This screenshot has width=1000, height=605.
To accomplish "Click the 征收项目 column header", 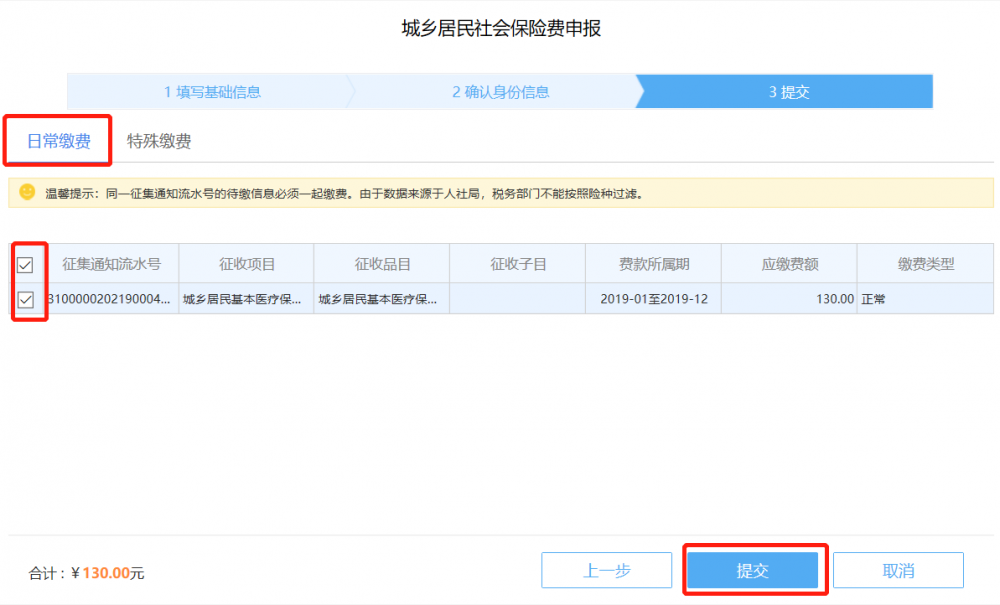I will coord(247,265).
